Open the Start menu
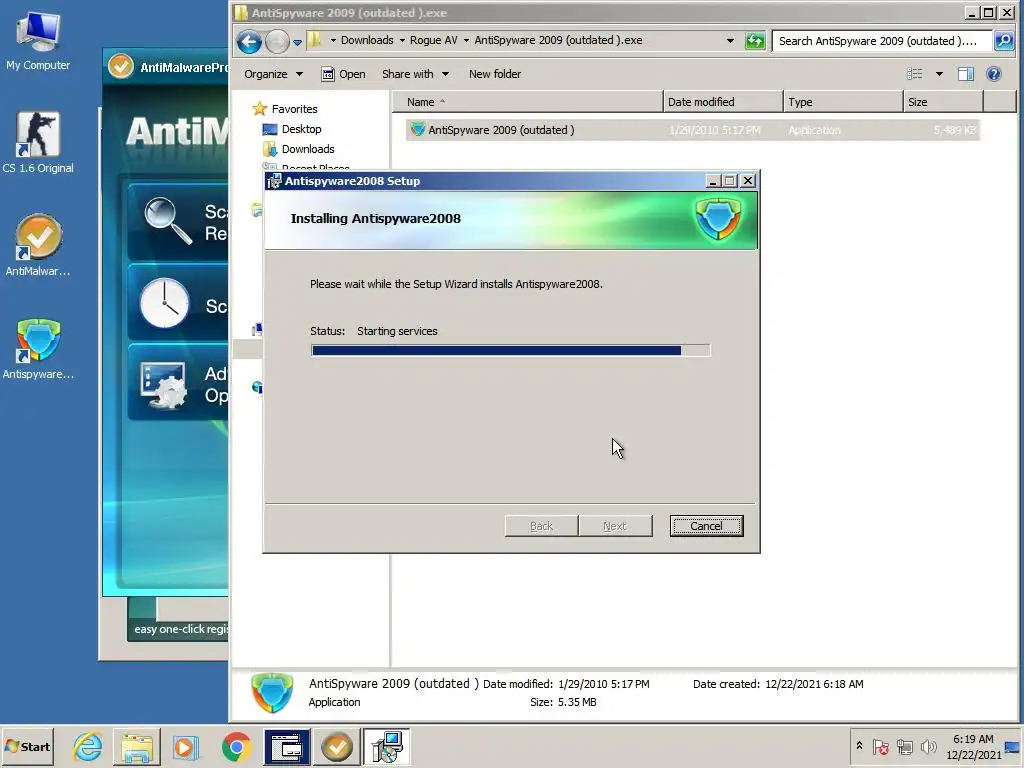Image resolution: width=1024 pixels, height=768 pixels. (x=27, y=746)
